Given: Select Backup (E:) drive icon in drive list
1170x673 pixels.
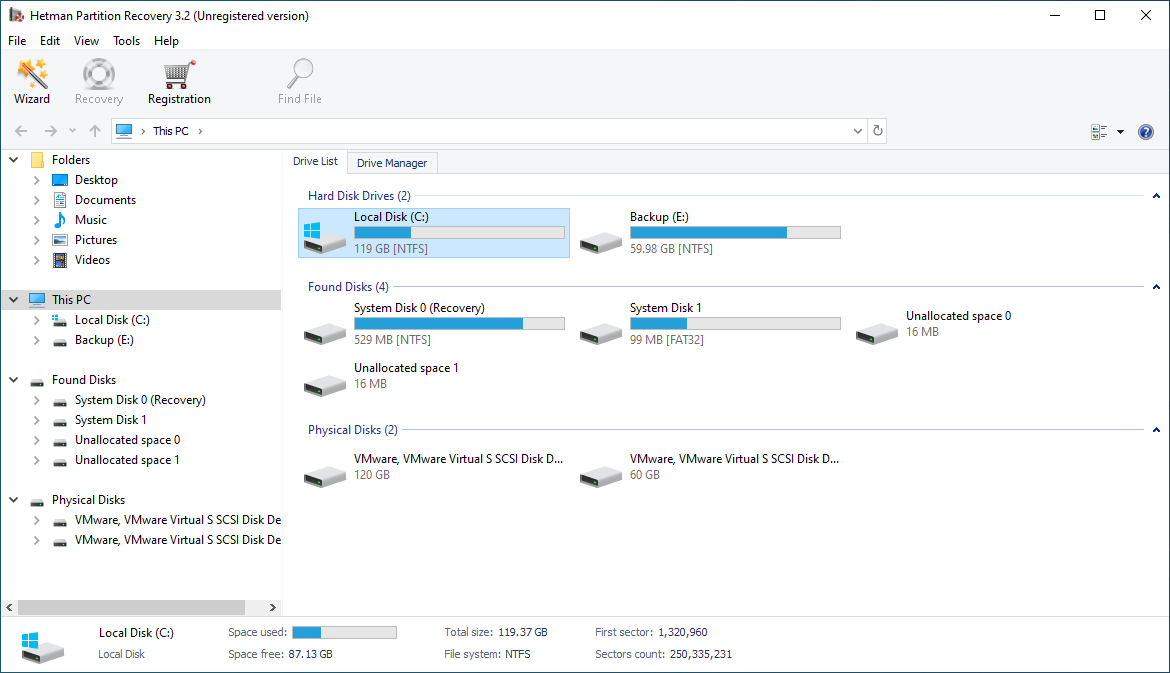Looking at the screenshot, I should (601, 241).
